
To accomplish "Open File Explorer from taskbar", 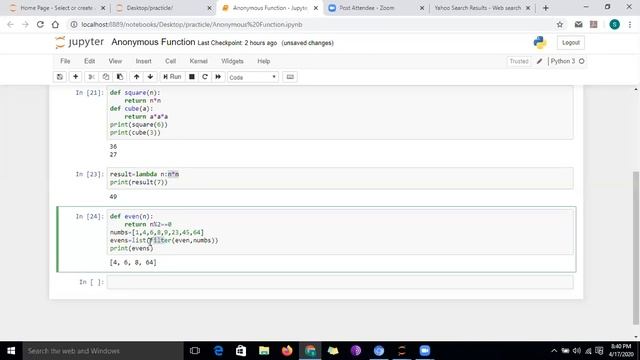I will 264,351.
